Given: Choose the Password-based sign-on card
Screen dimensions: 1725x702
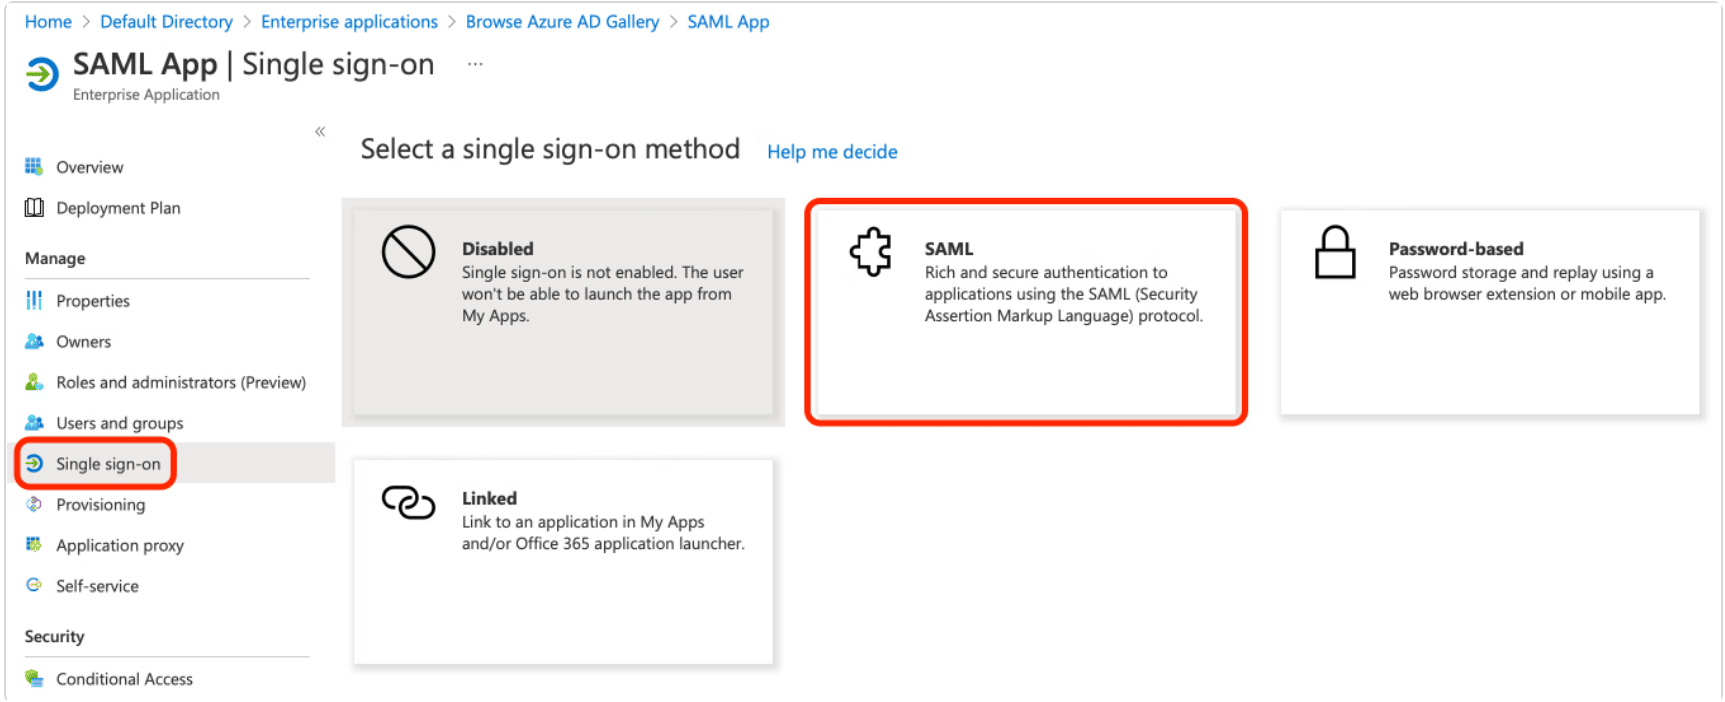Looking at the screenshot, I should pyautogui.click(x=1490, y=312).
